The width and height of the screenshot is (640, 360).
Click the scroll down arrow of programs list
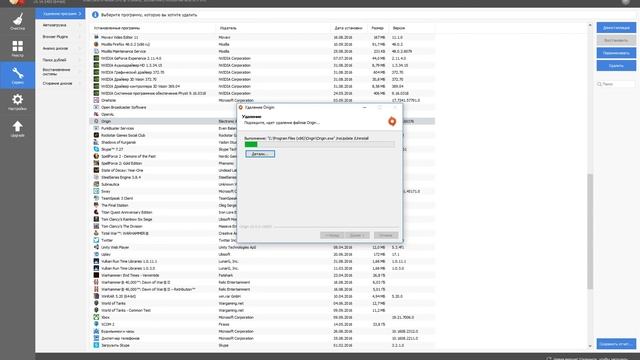(x=590, y=346)
